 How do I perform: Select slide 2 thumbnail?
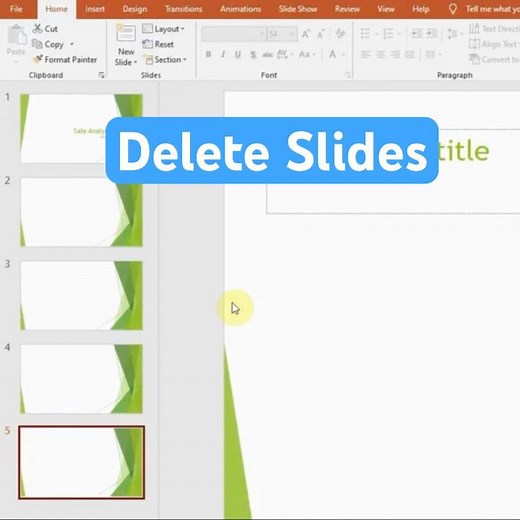point(81,212)
